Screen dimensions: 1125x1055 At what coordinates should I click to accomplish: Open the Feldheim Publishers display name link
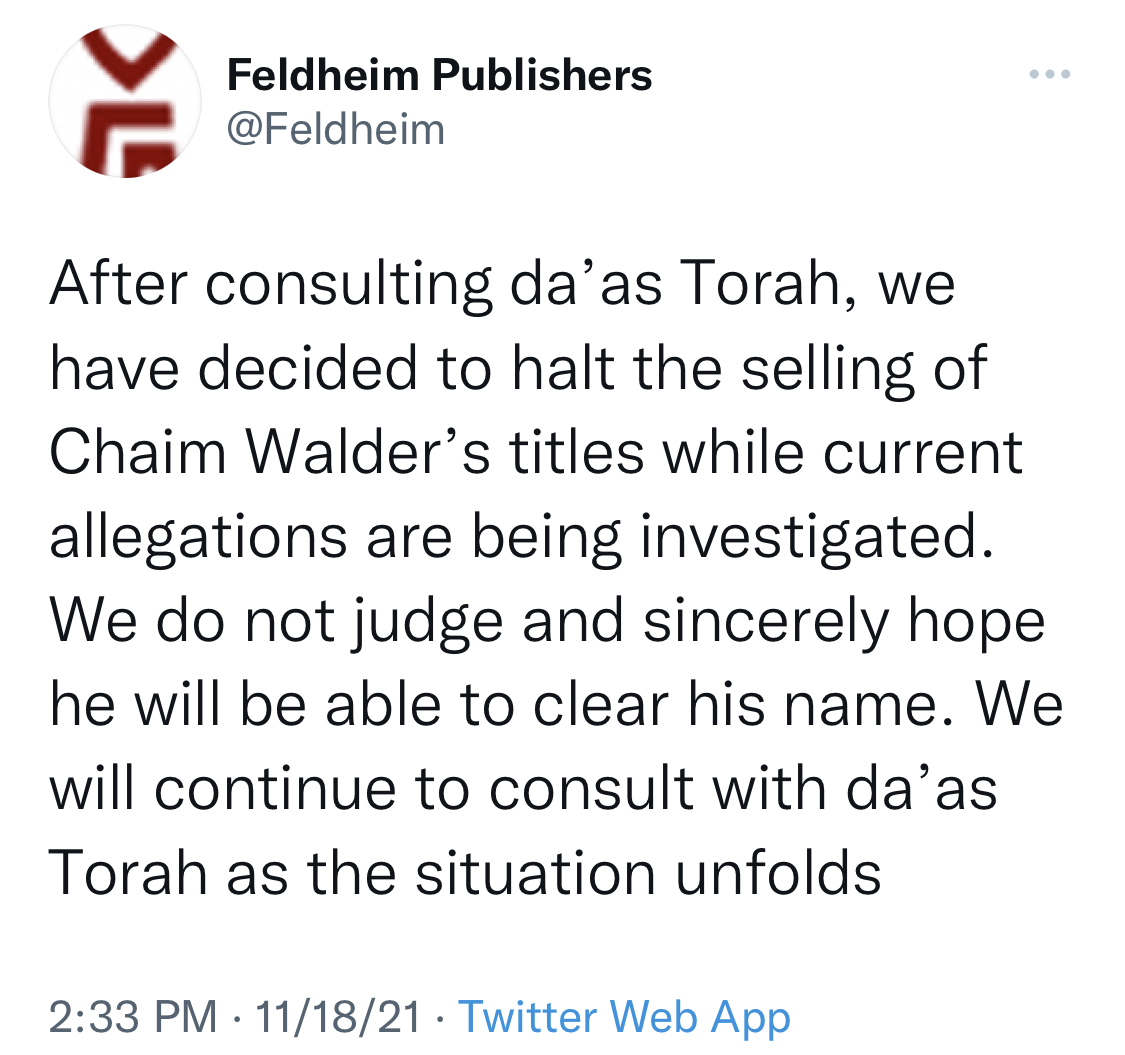439,75
